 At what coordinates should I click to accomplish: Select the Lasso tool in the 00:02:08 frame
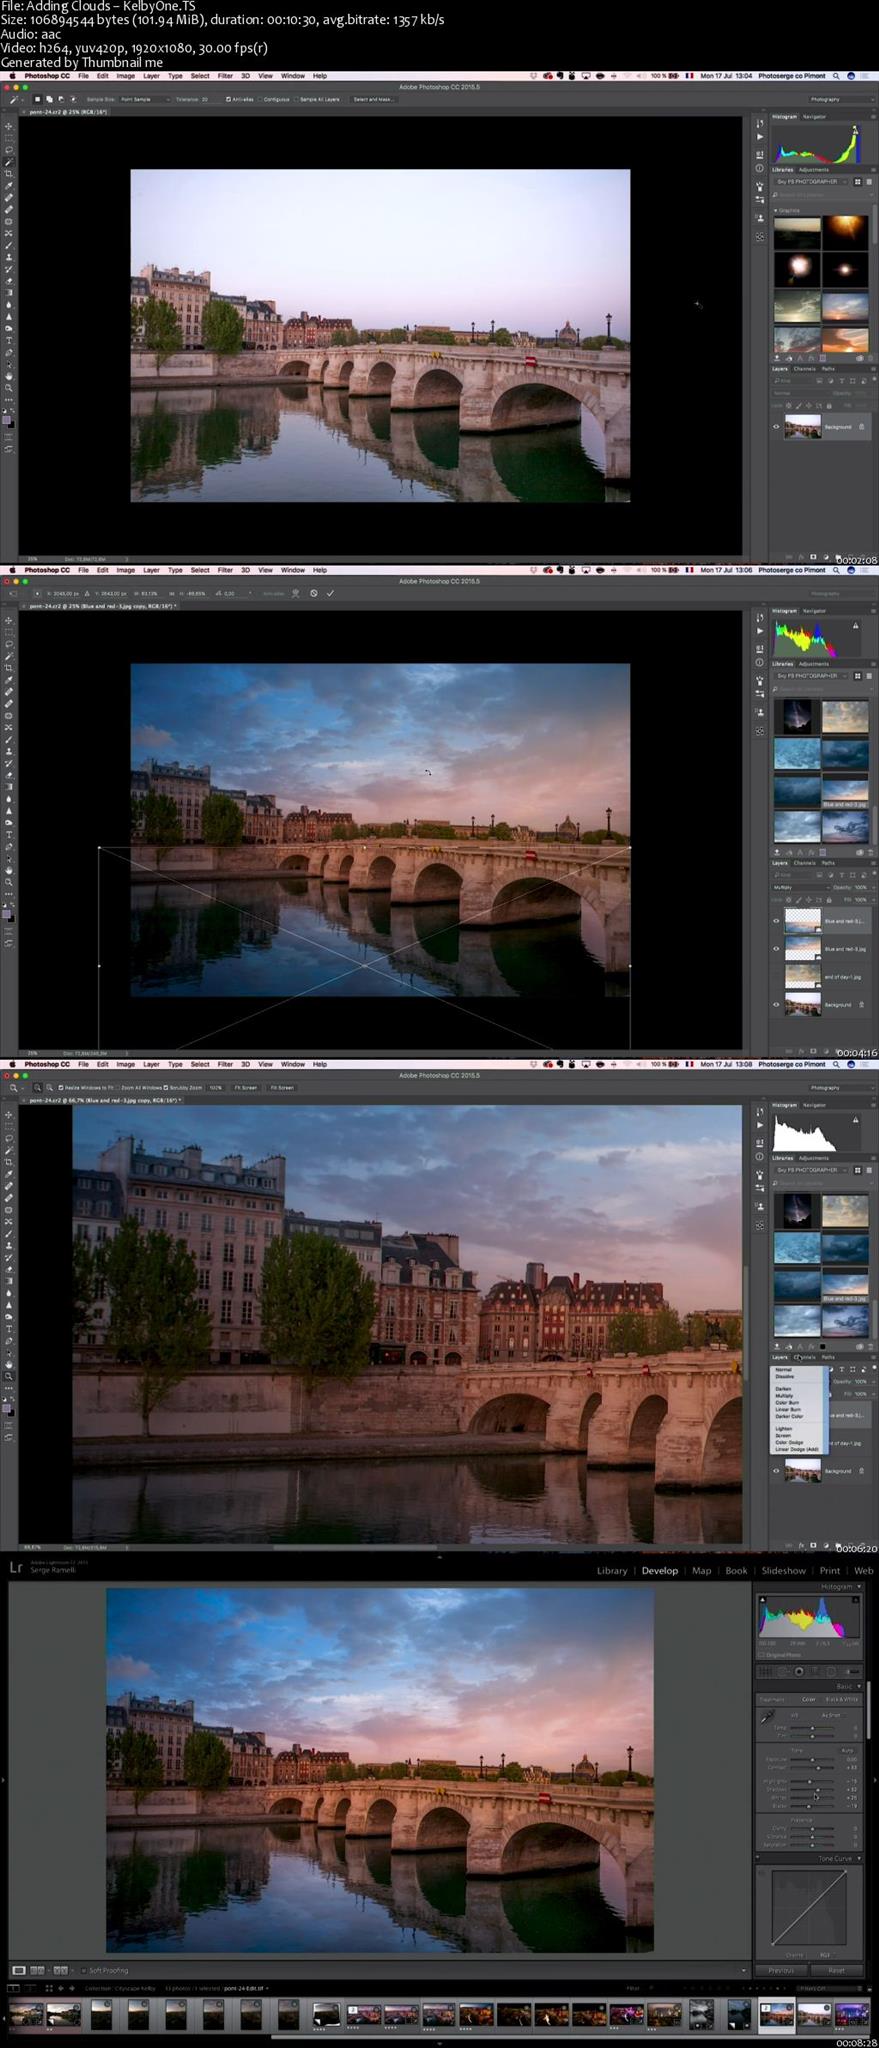[x=9, y=150]
